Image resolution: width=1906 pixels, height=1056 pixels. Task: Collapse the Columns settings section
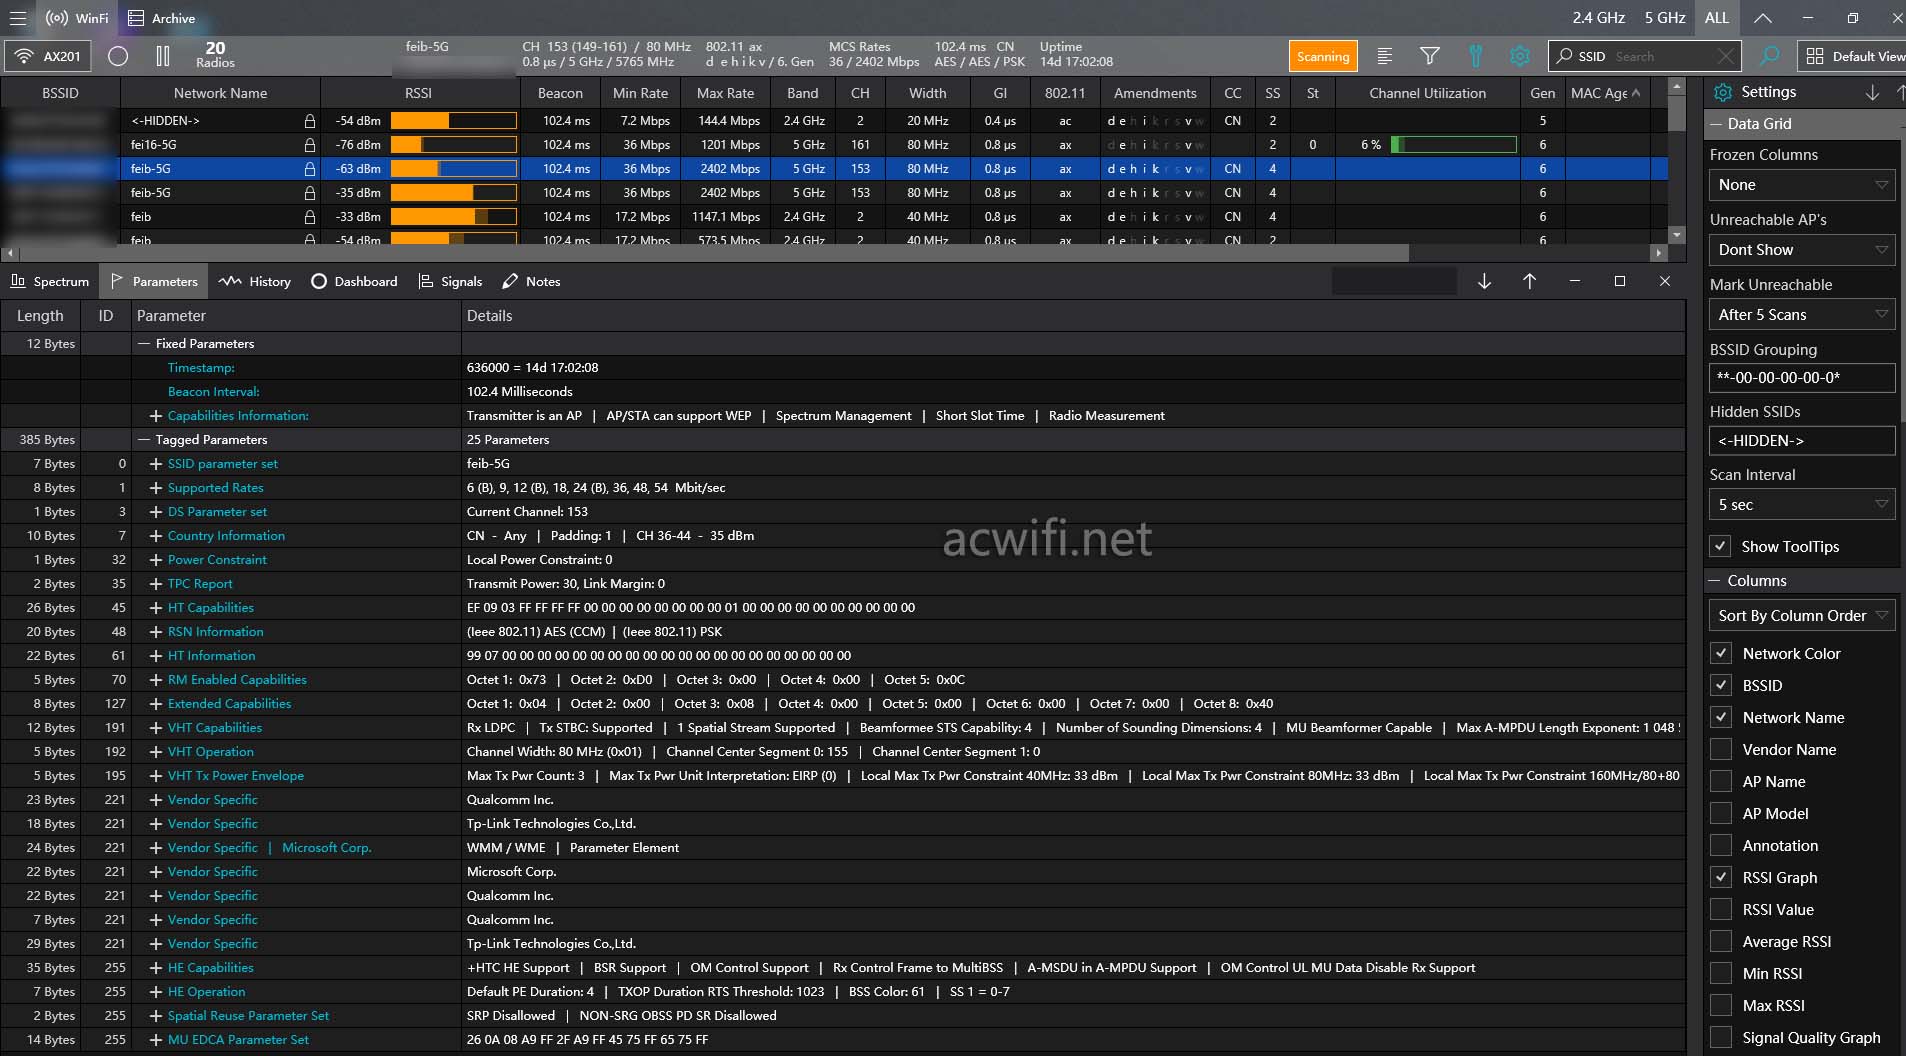[x=1716, y=581]
